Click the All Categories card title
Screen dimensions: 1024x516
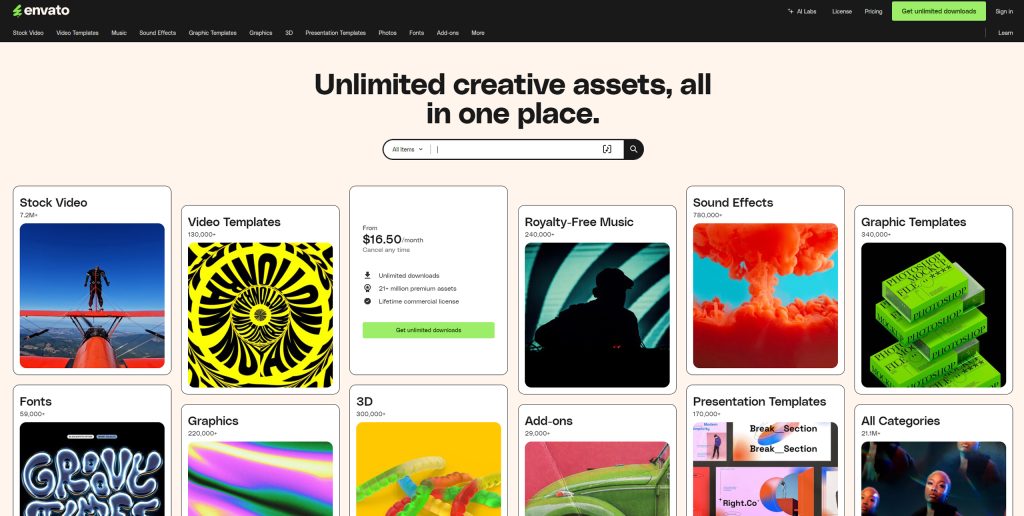click(901, 421)
